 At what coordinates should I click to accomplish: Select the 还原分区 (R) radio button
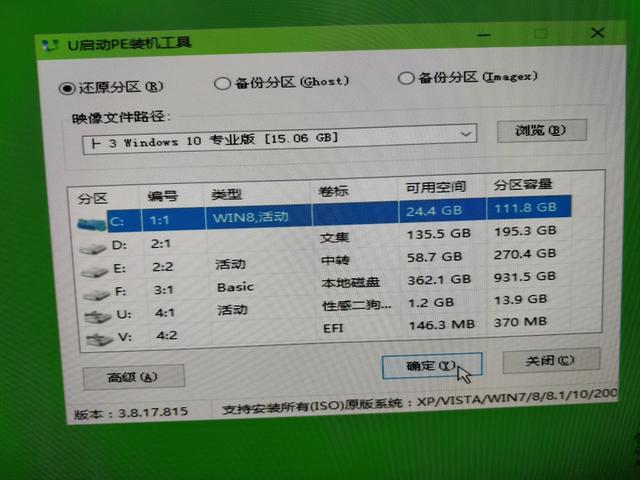click(67, 88)
